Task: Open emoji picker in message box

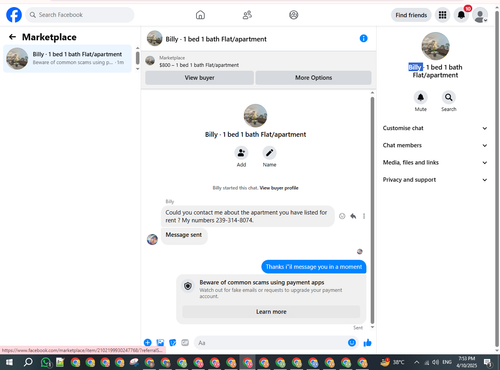Action: [352, 343]
